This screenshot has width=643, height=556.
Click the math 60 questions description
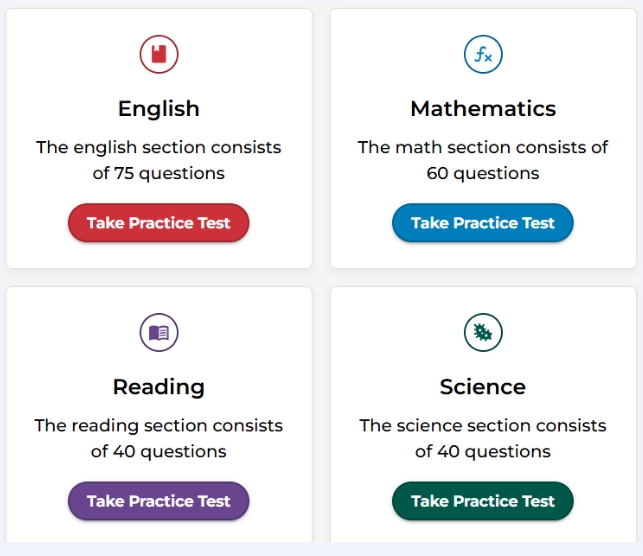(x=483, y=160)
